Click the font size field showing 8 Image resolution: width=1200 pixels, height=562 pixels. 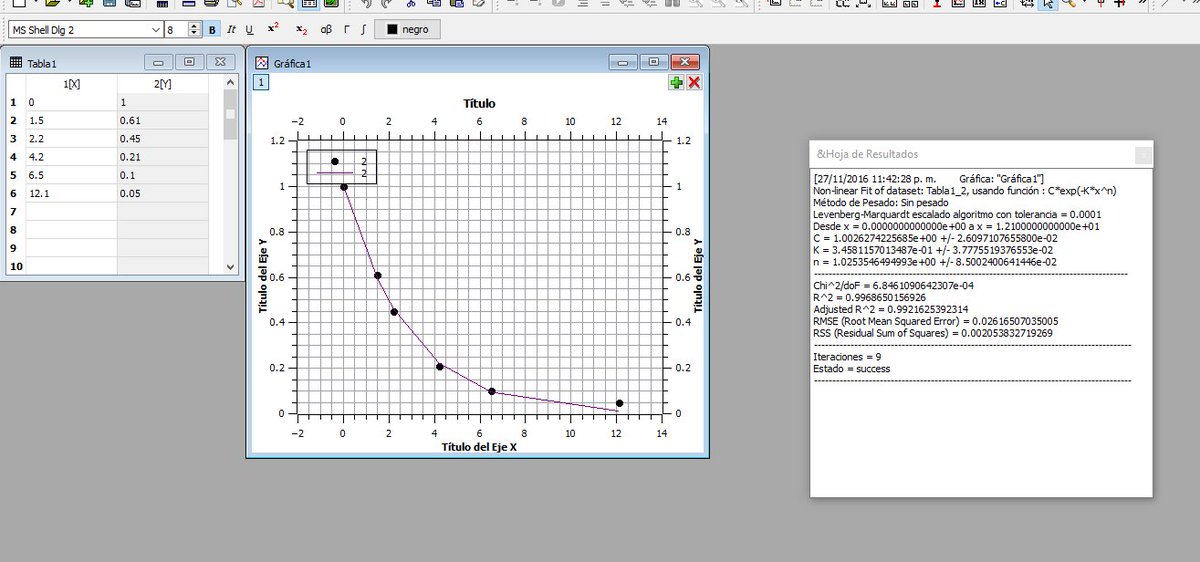click(177, 30)
